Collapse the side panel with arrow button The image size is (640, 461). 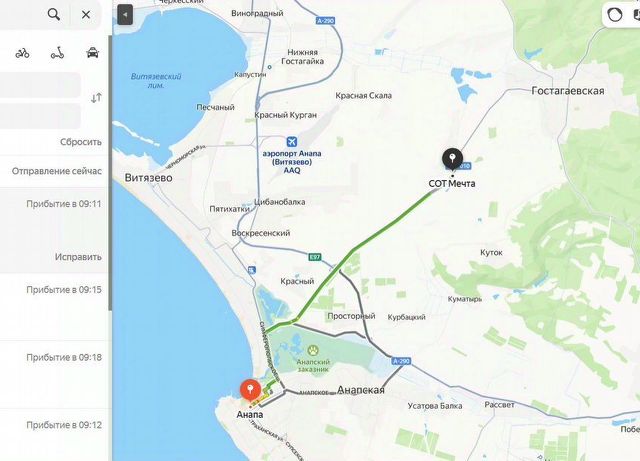[125, 15]
